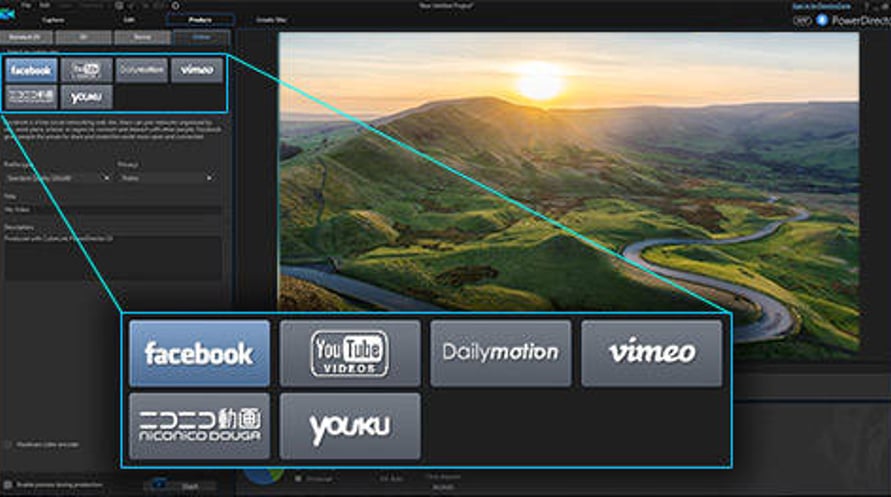Switch to the Edit module tab

[129, 20]
